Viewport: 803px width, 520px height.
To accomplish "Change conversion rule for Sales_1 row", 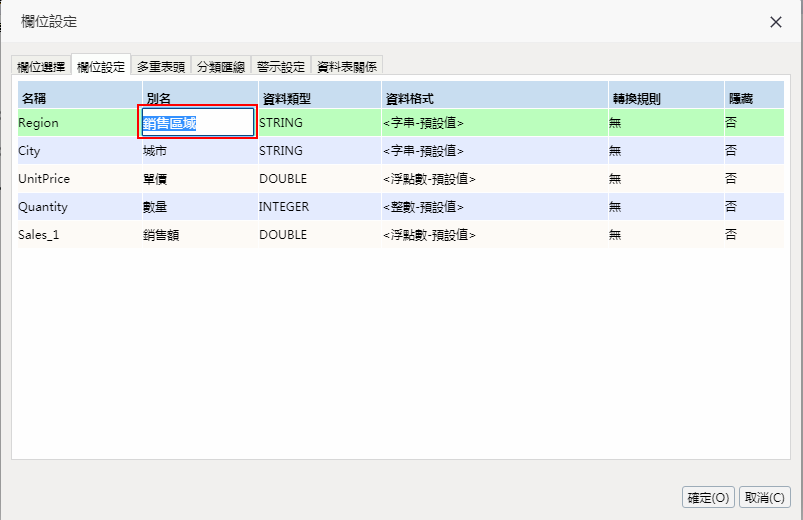I will 615,235.
